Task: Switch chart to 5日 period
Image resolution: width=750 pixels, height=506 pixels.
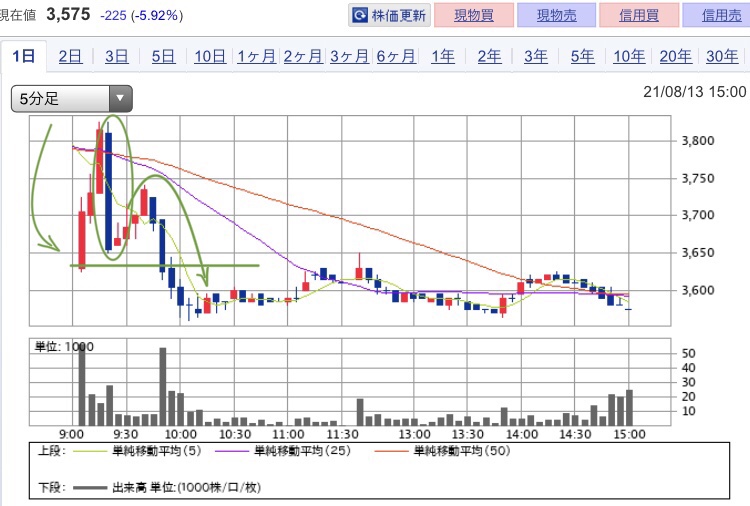Action: click(163, 56)
